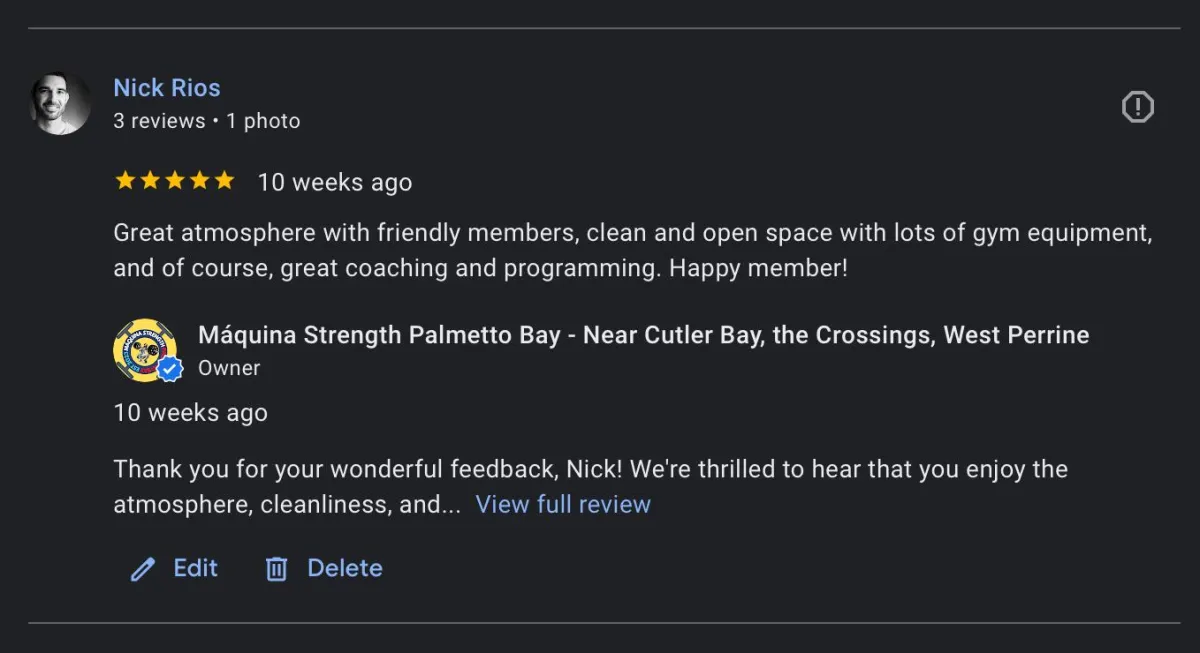Click the Delete button label
Screen dimensions: 1200x653
344,568
